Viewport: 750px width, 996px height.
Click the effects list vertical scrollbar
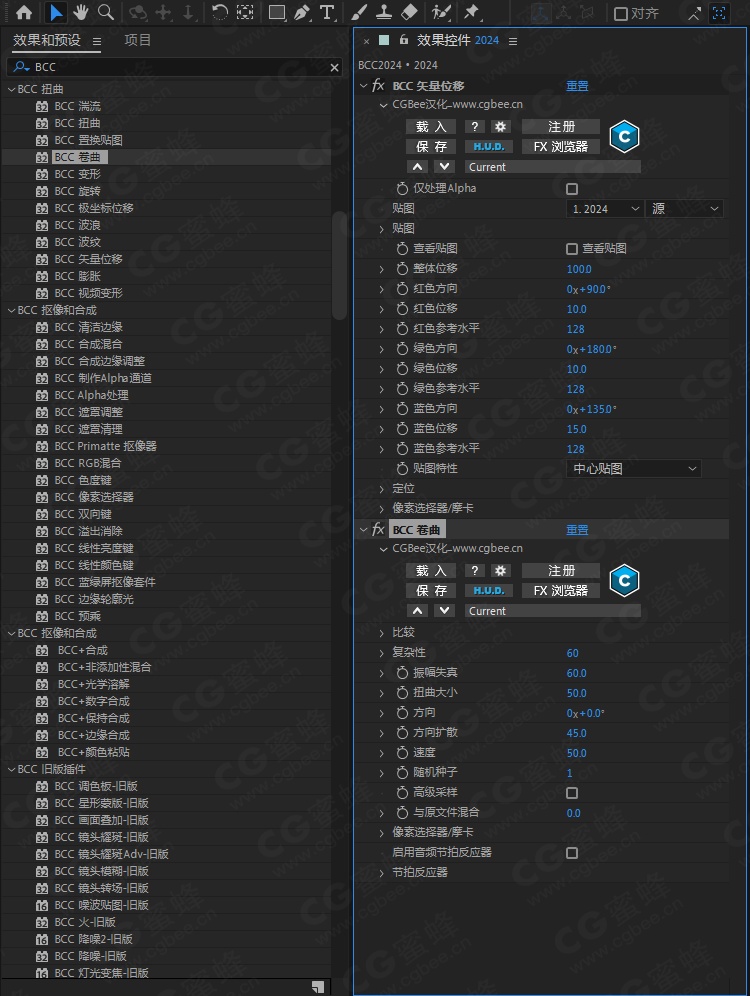[x=338, y=266]
